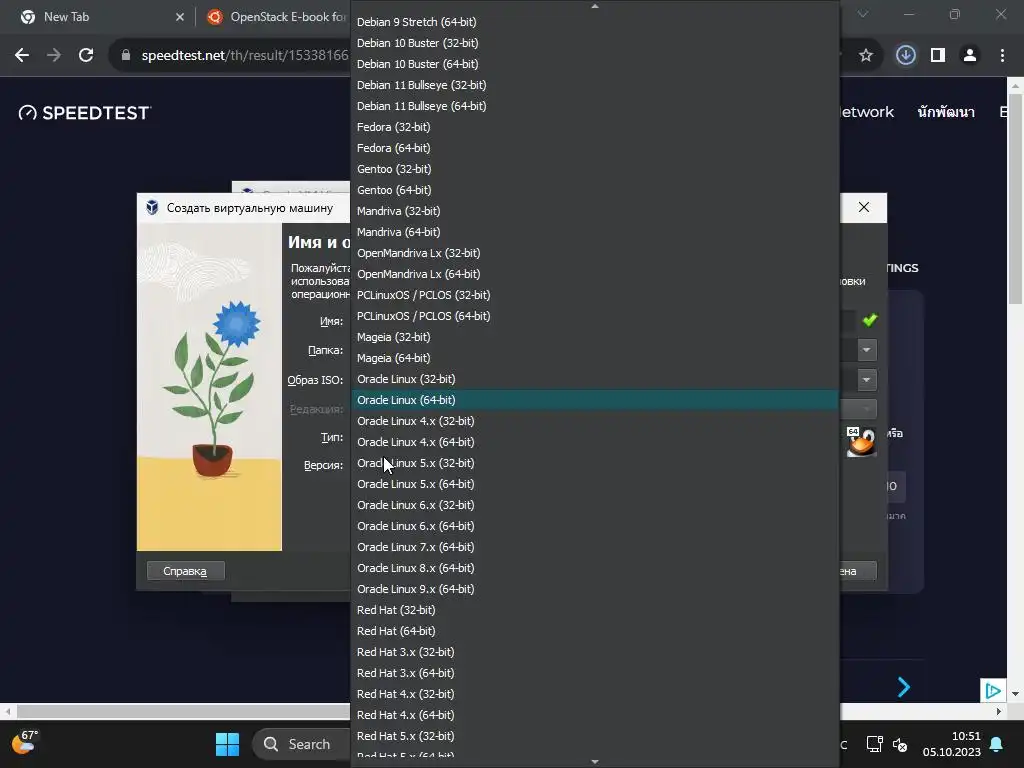This screenshot has width=1024, height=768.
Task: Click the muted volume tray icon
Action: click(x=900, y=744)
